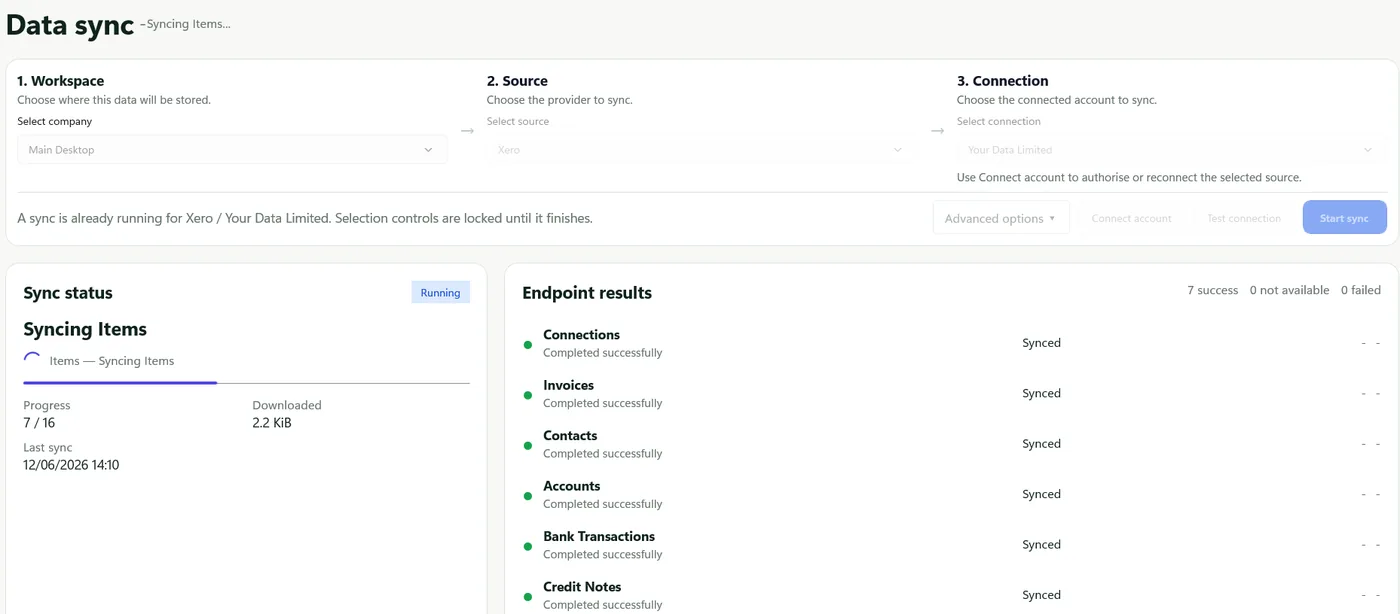
Task: Click the sync progress bar
Action: point(246,383)
